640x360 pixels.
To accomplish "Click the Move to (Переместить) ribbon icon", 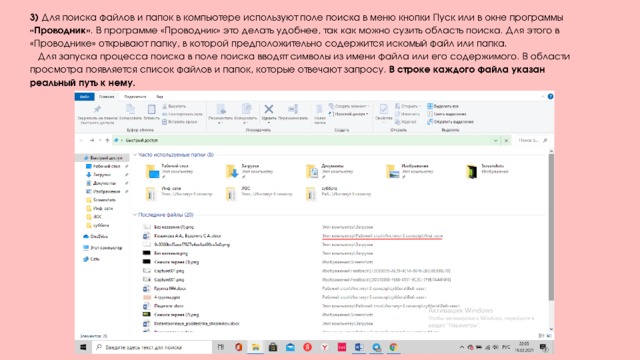I will click(221, 109).
